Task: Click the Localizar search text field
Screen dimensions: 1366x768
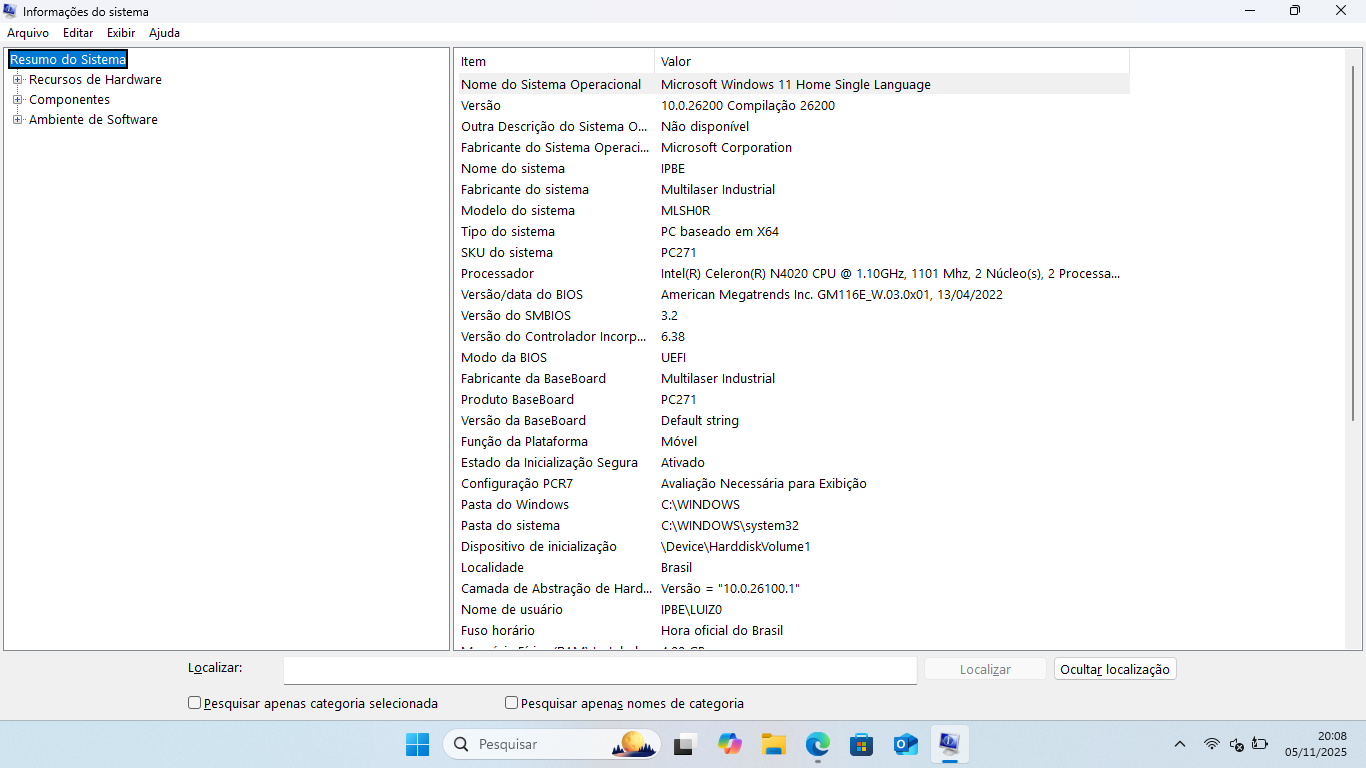Action: [x=600, y=670]
